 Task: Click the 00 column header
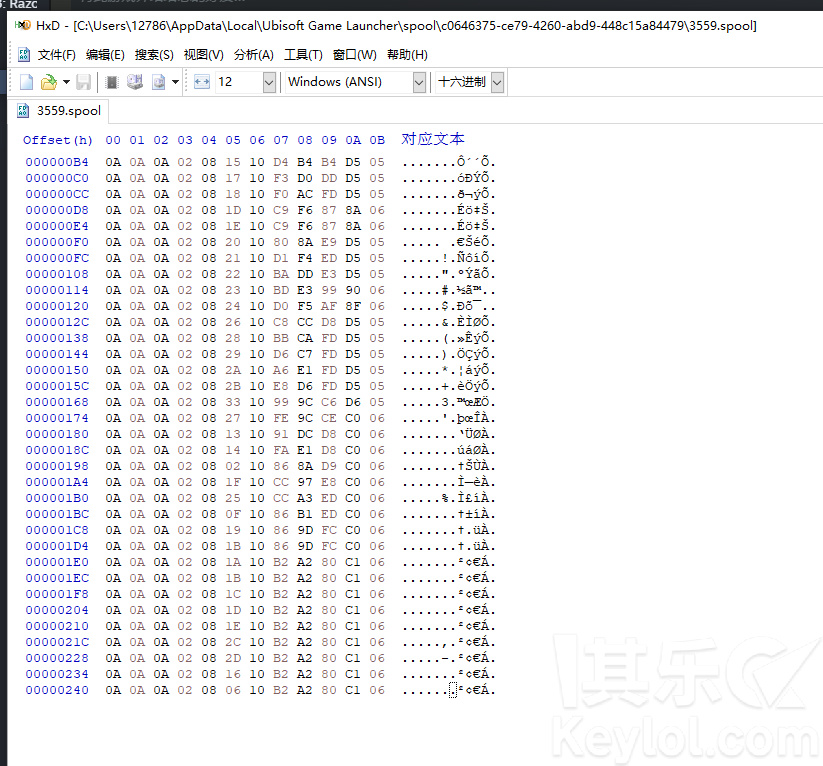click(113, 140)
